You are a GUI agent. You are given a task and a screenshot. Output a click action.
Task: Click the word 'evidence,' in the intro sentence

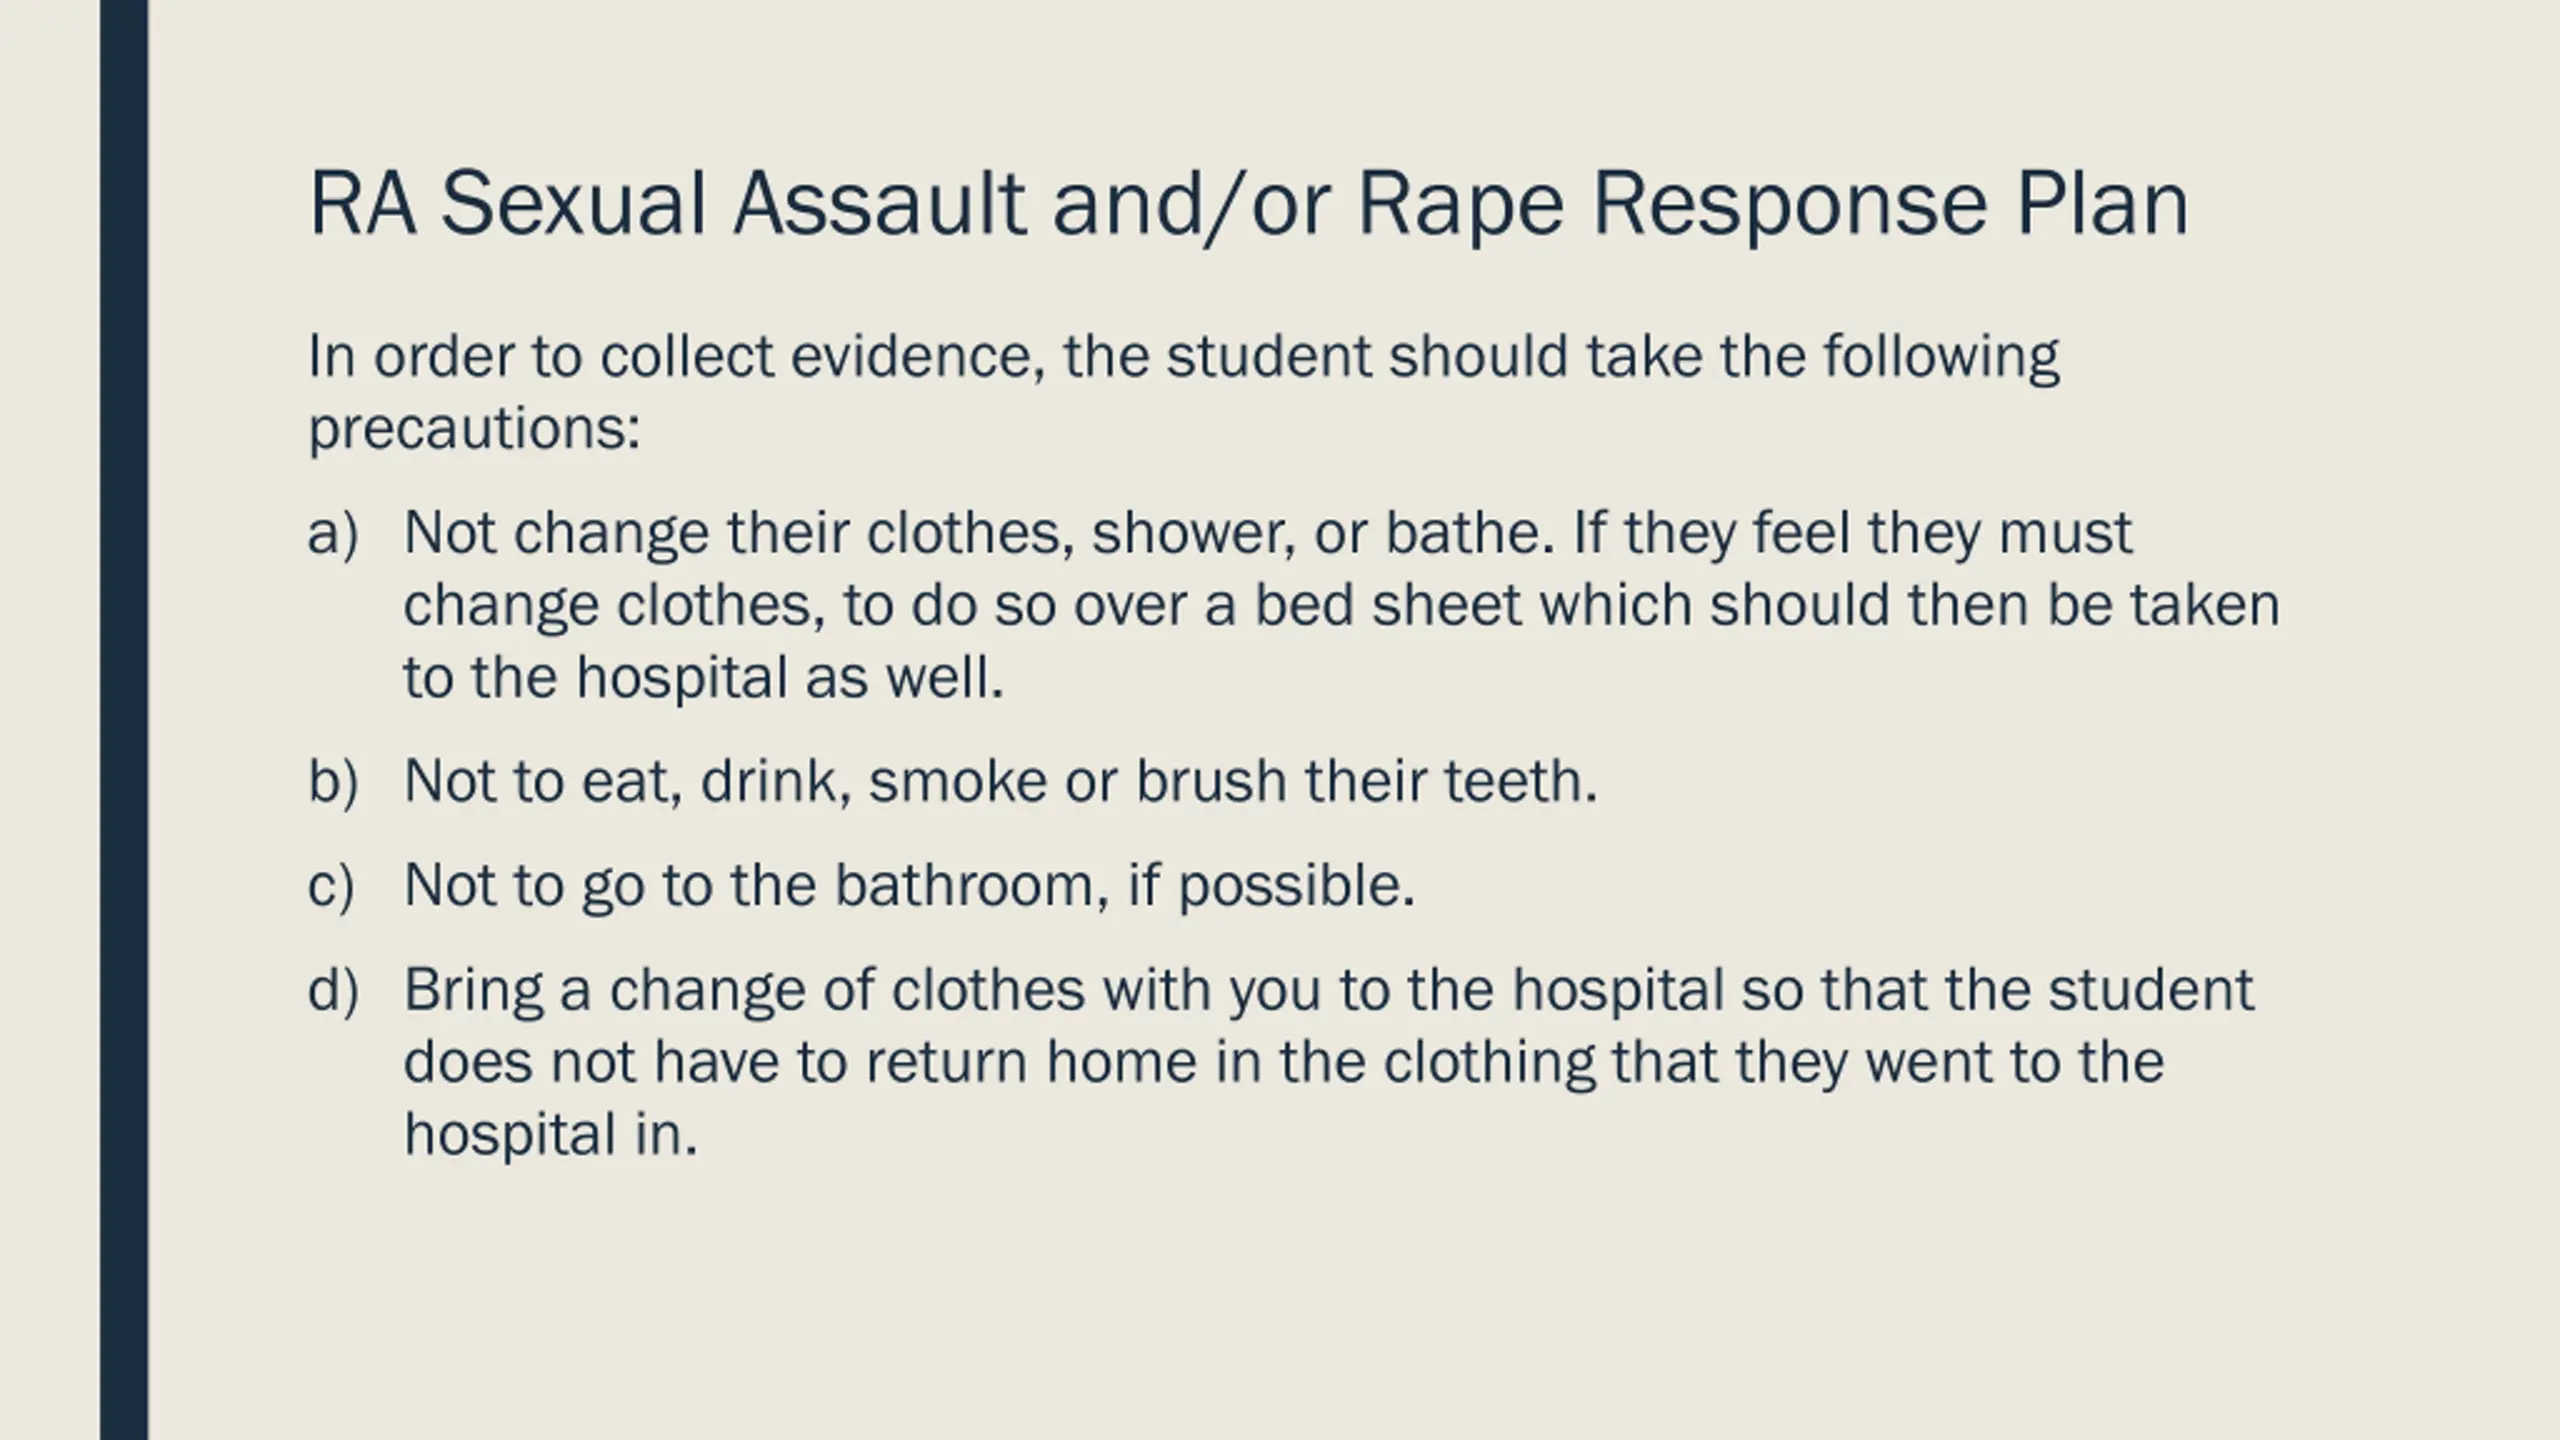919,356
